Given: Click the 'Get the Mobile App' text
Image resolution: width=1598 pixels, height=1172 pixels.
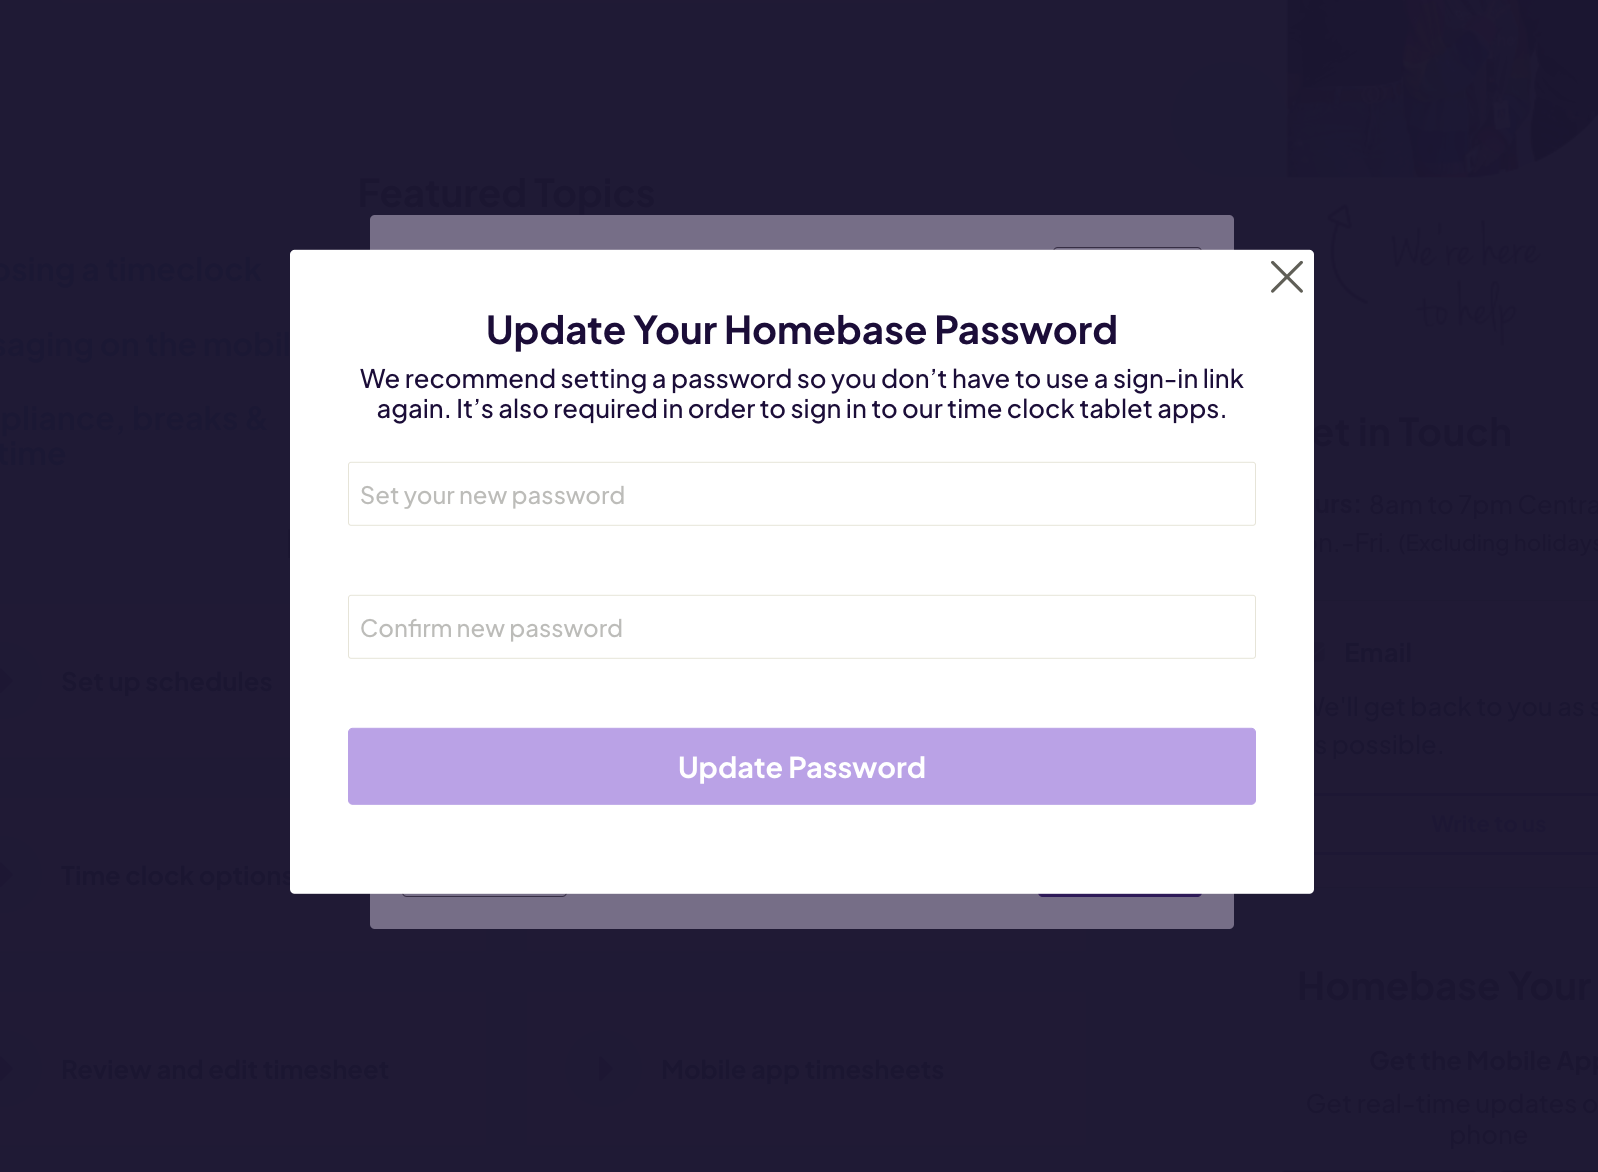Looking at the screenshot, I should (x=1483, y=1061).
